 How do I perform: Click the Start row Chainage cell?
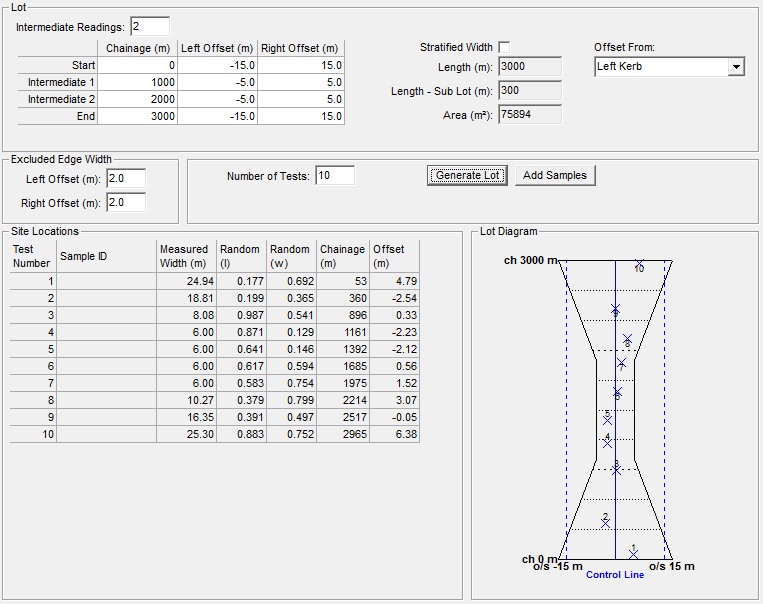coord(138,65)
